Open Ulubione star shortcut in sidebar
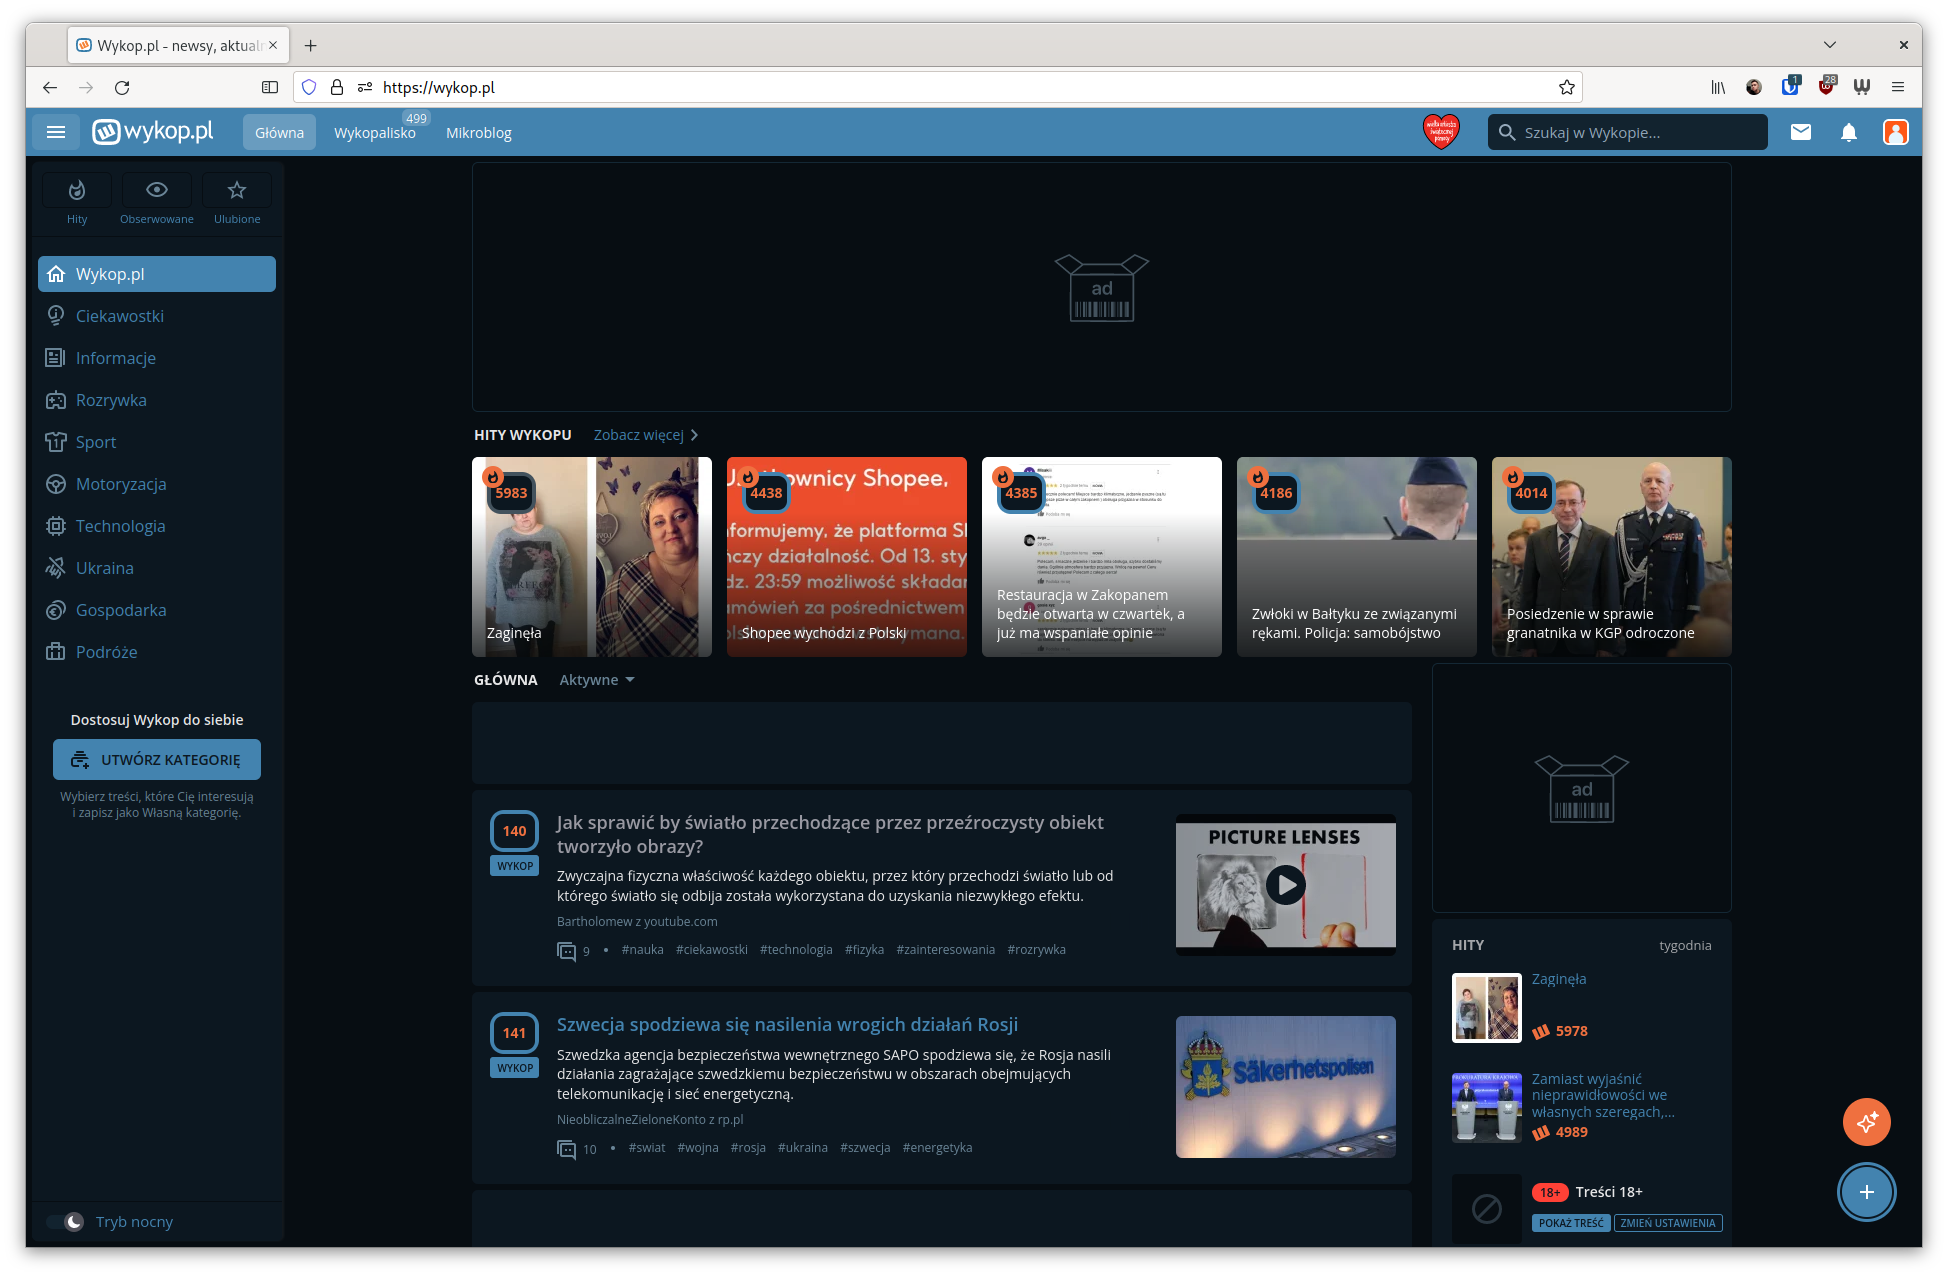The image size is (1948, 1276). (x=237, y=190)
